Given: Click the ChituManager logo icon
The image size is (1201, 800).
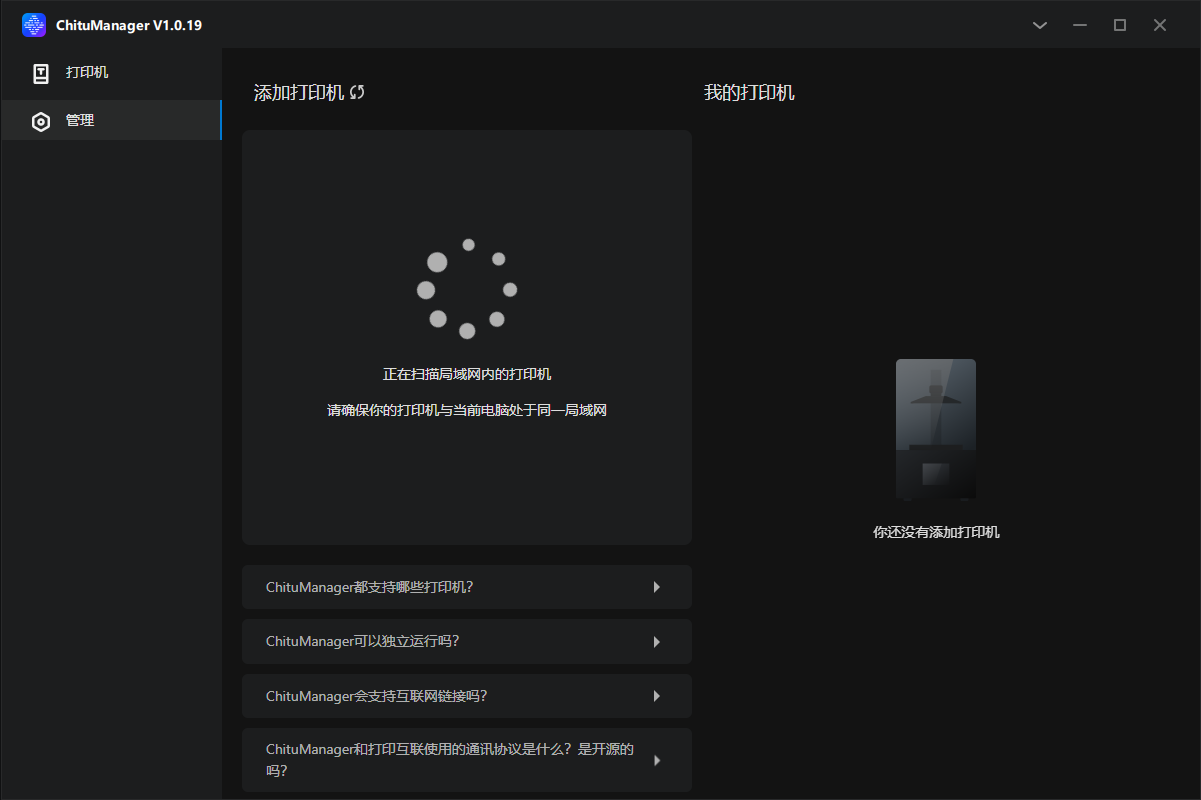Looking at the screenshot, I should coord(34,25).
